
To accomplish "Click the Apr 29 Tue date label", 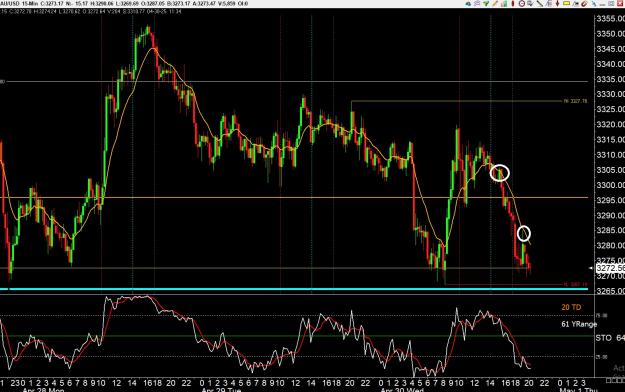I will pos(221,390).
